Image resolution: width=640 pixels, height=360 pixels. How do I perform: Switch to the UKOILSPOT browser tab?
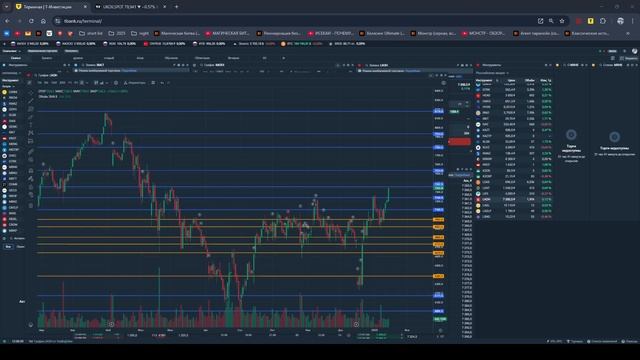131,7
